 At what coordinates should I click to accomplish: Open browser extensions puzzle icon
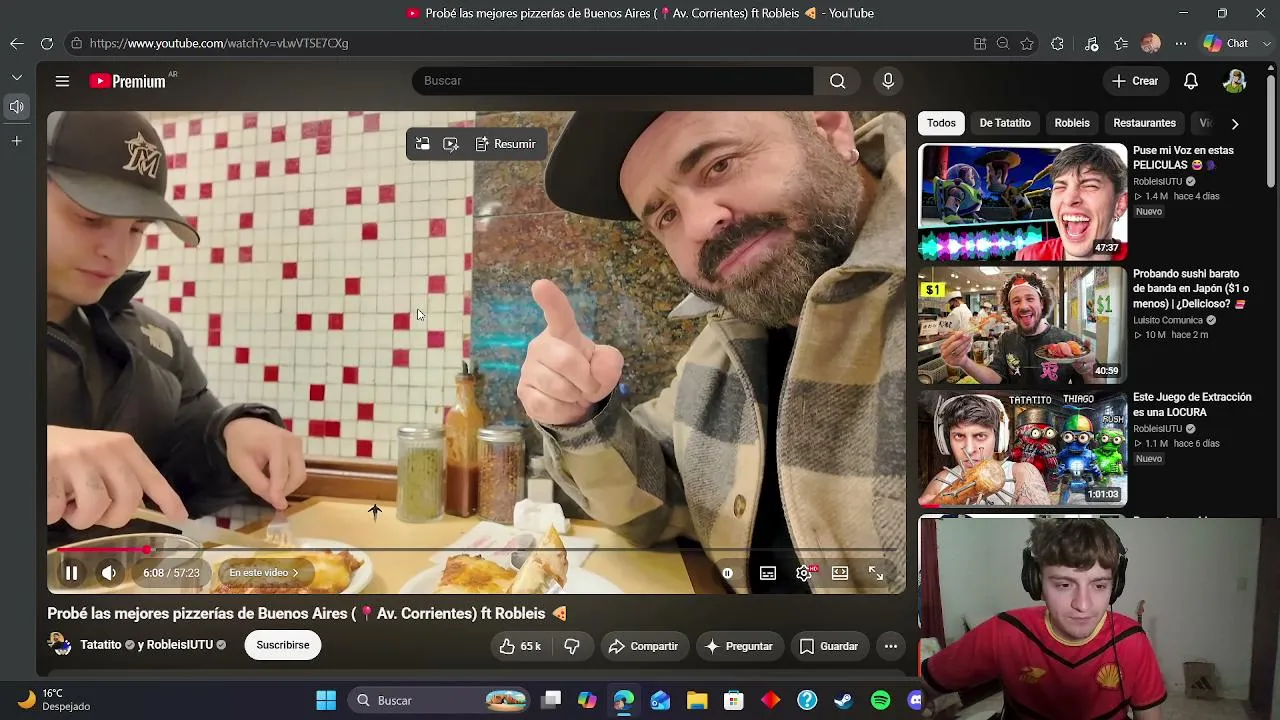click(1057, 44)
